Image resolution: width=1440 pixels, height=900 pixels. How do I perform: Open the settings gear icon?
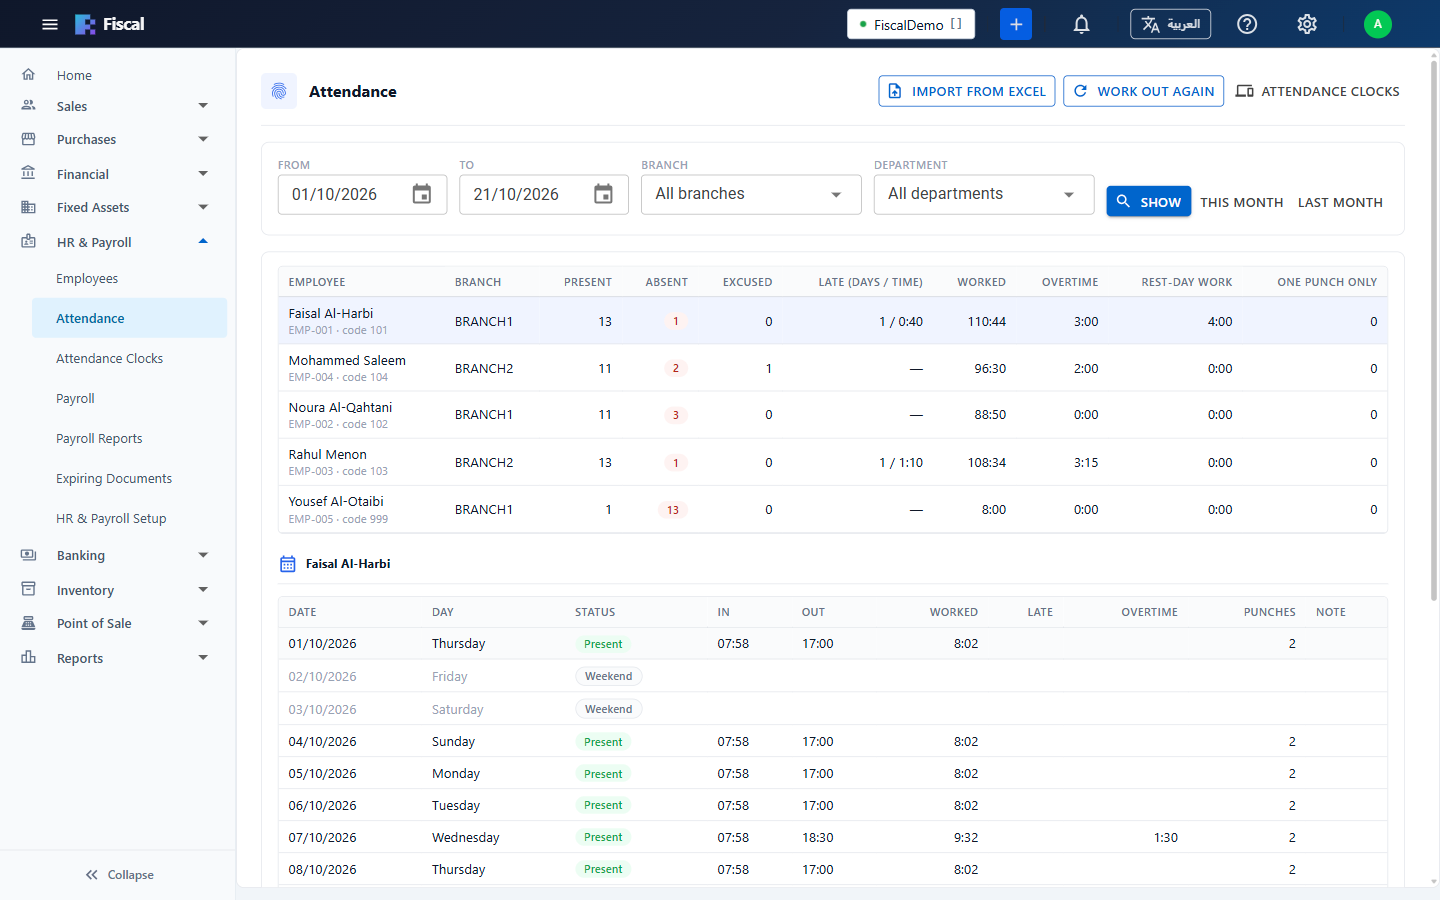pyautogui.click(x=1307, y=24)
